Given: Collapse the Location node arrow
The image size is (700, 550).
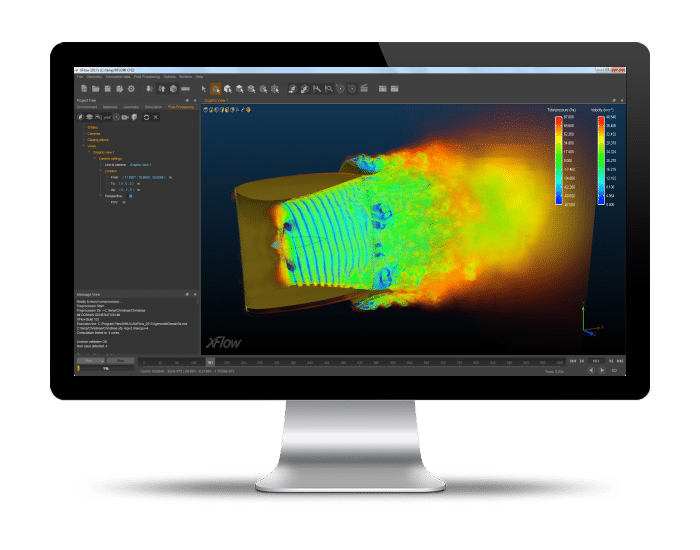Looking at the screenshot, I should [x=100, y=171].
